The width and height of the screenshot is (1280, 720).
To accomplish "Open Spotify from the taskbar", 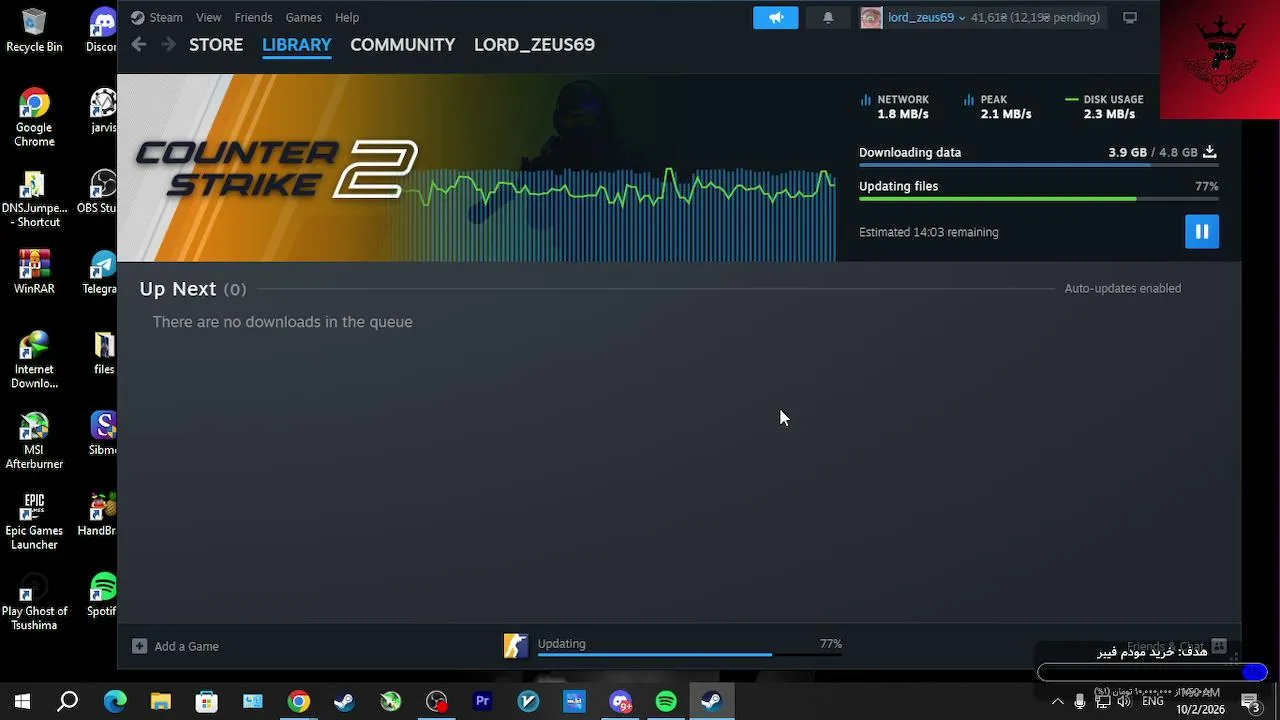I will click(x=666, y=702).
